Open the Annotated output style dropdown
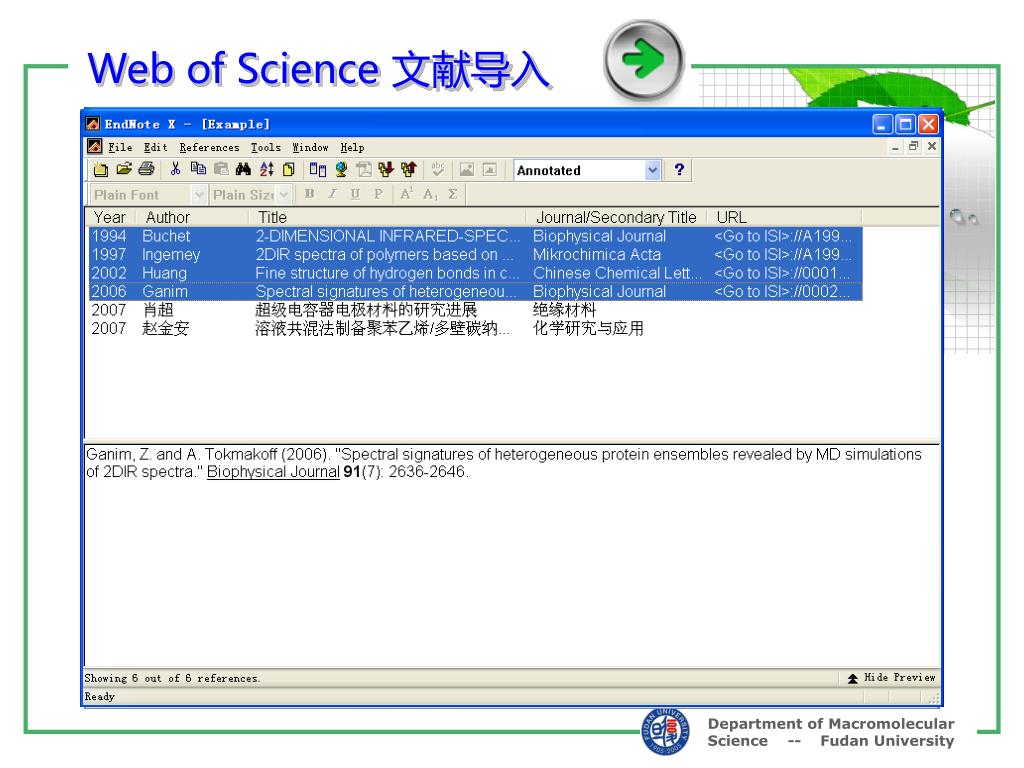 [x=652, y=170]
